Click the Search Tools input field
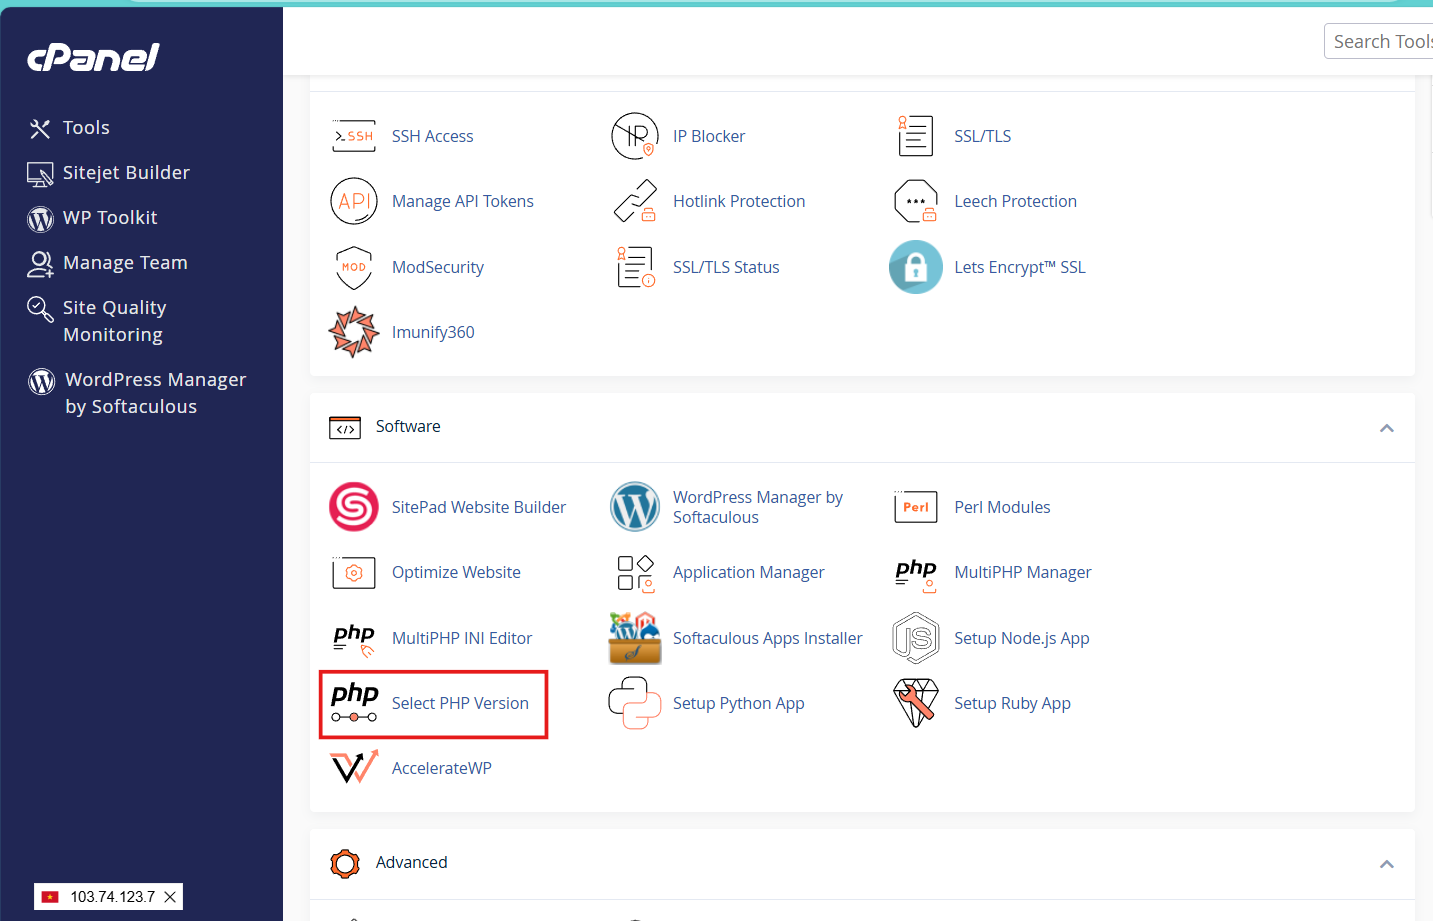 click(x=1379, y=41)
